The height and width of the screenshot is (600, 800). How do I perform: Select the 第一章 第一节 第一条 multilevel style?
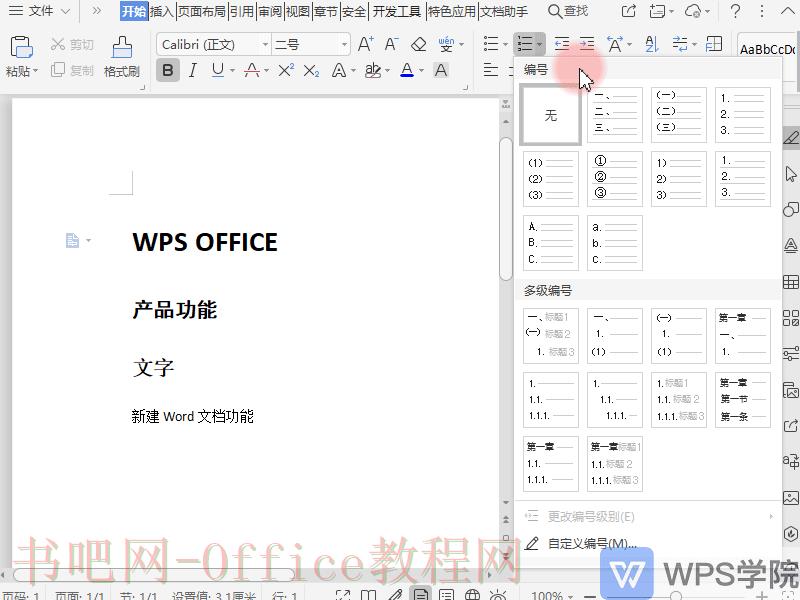(743, 399)
